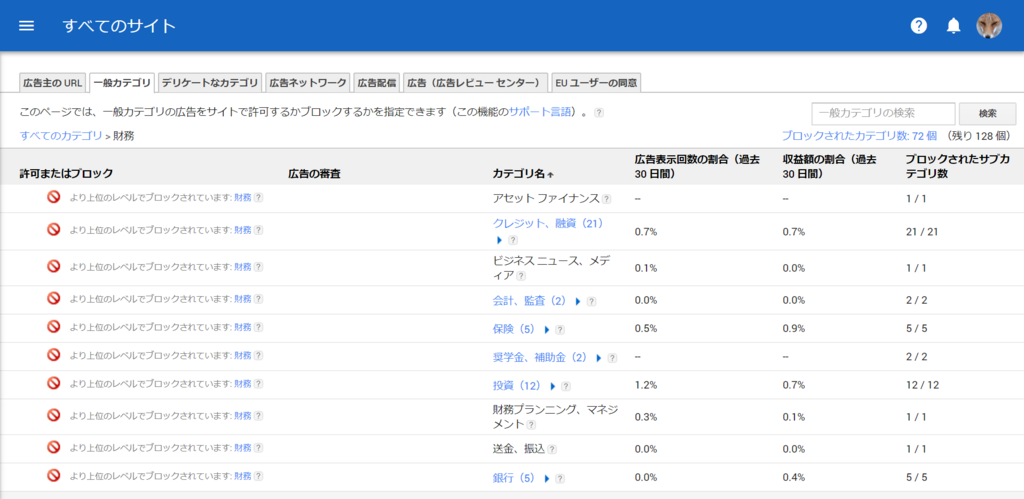The image size is (1024, 499).
Task: Switch to デリケートなカテゴリ tab
Action: point(210,83)
